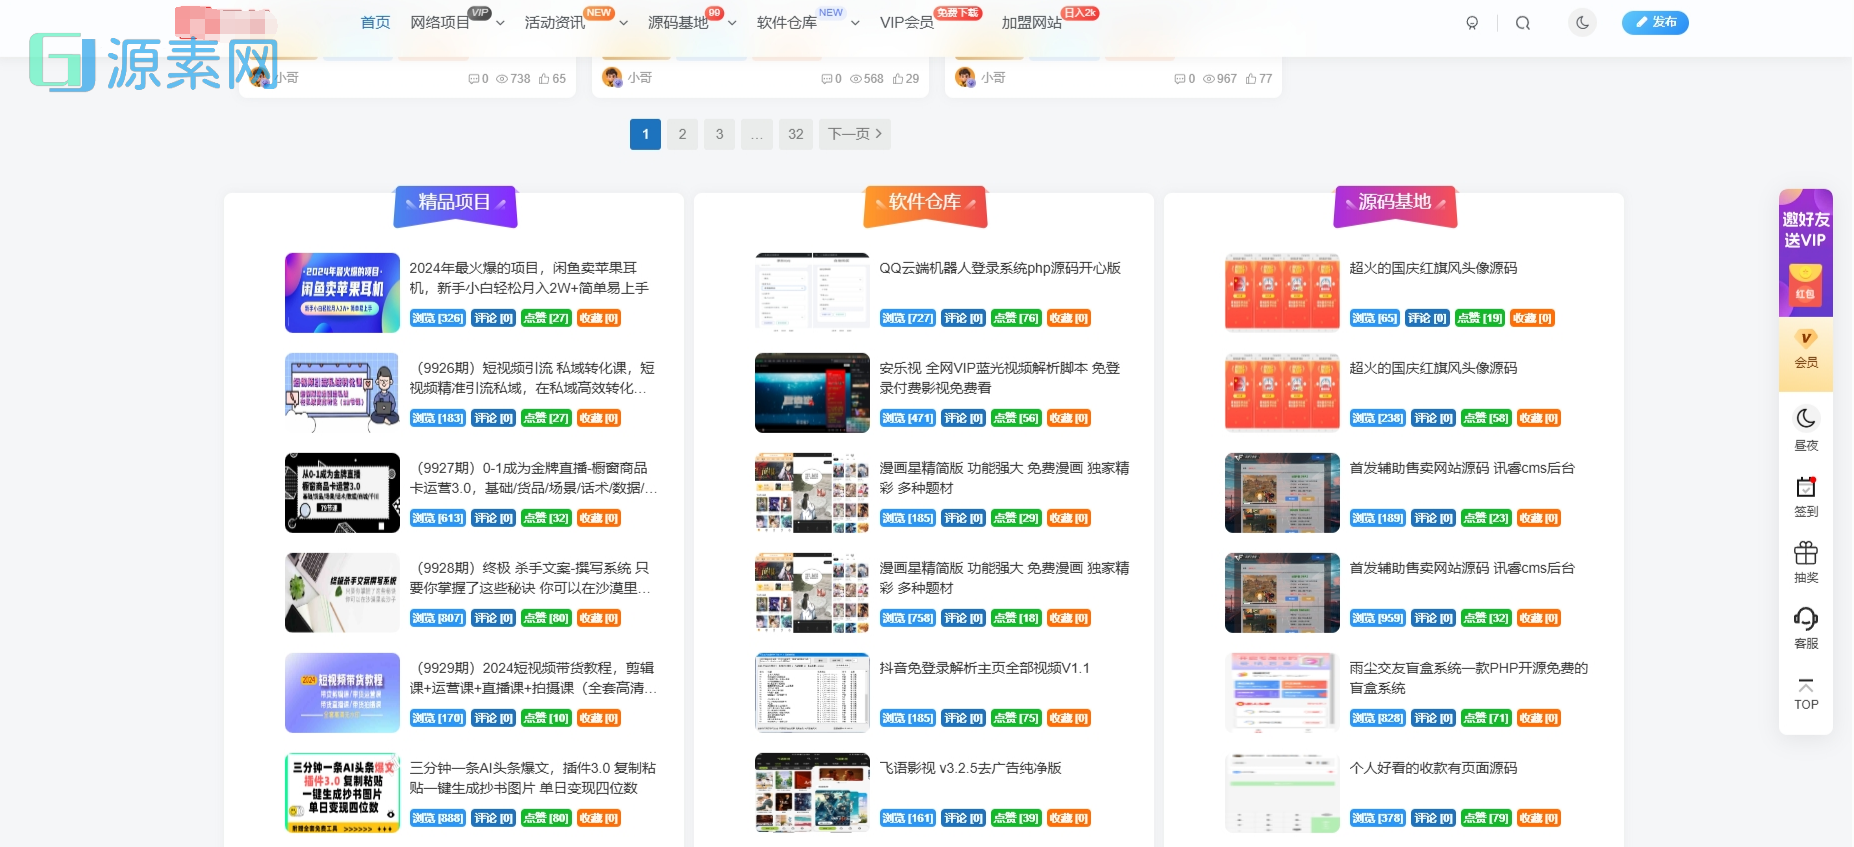Open the 软件仓库 menu label
The height and width of the screenshot is (847, 1854).
pyautogui.click(x=787, y=23)
